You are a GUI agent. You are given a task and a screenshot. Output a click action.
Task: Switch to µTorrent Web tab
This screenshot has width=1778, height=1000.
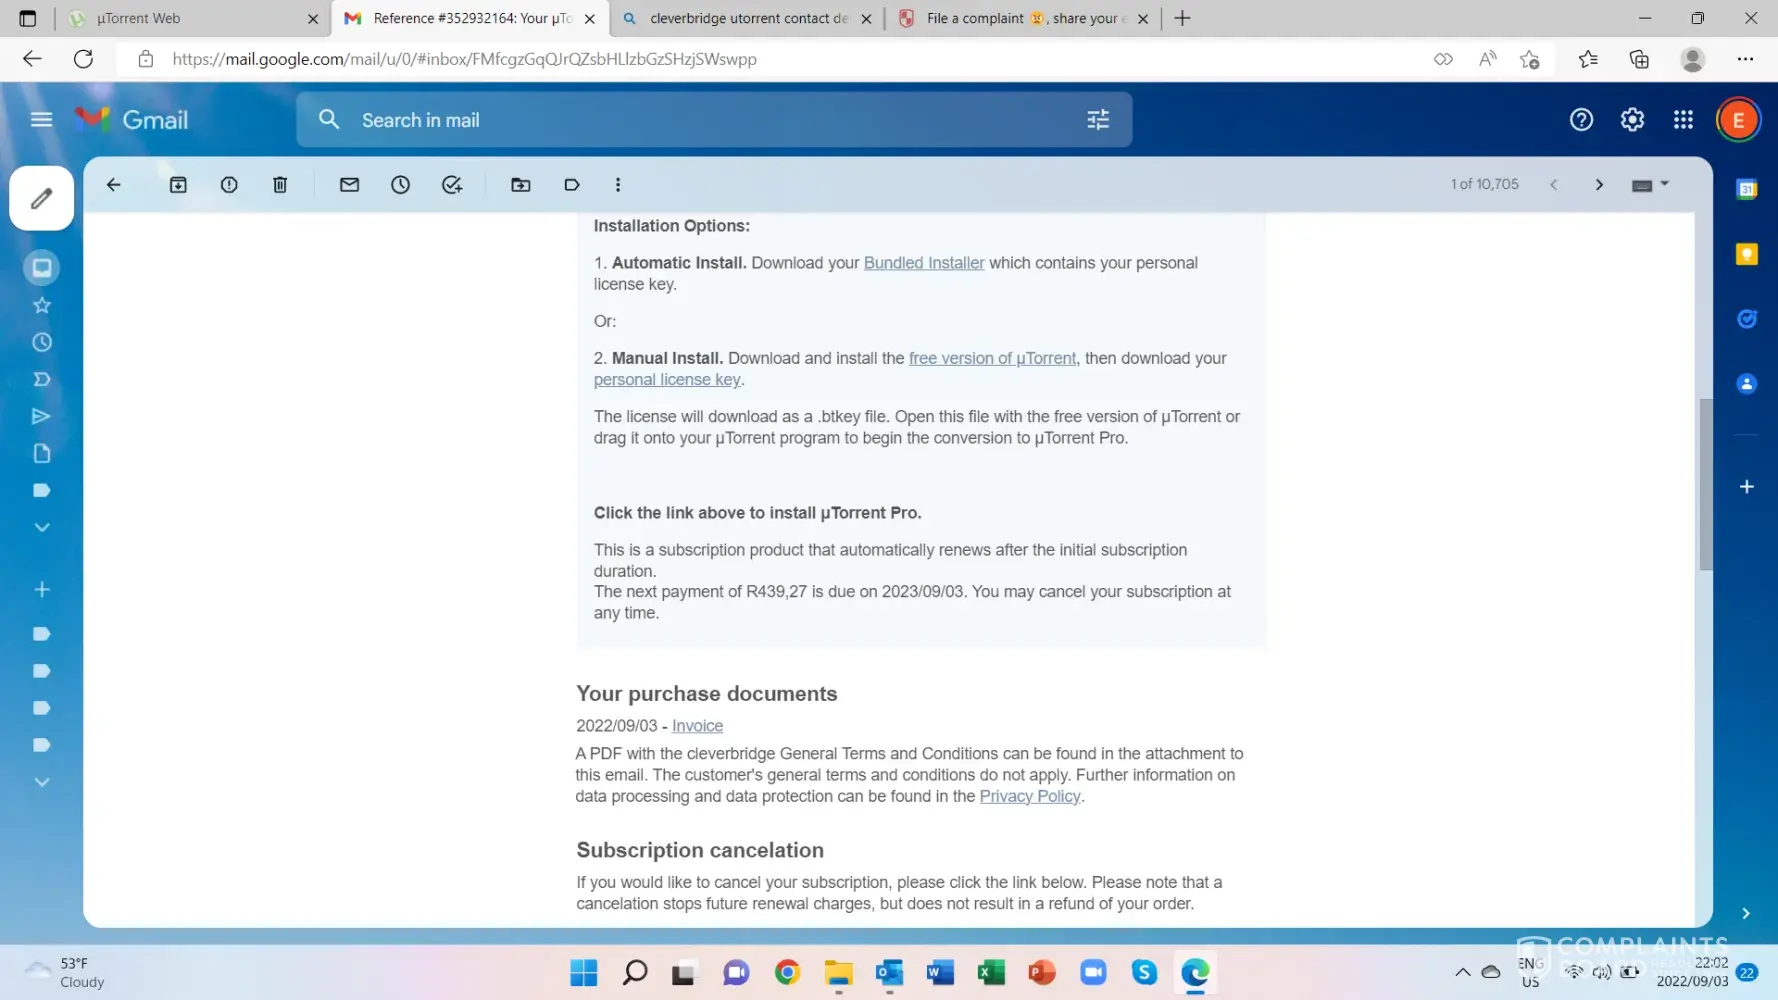pyautogui.click(x=194, y=18)
